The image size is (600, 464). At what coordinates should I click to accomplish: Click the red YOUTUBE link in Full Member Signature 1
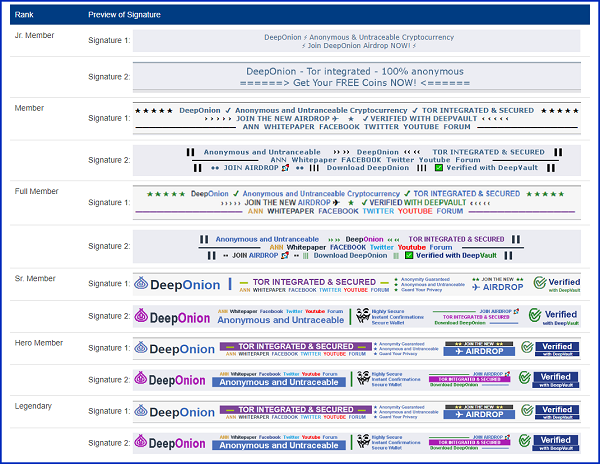[415, 211]
